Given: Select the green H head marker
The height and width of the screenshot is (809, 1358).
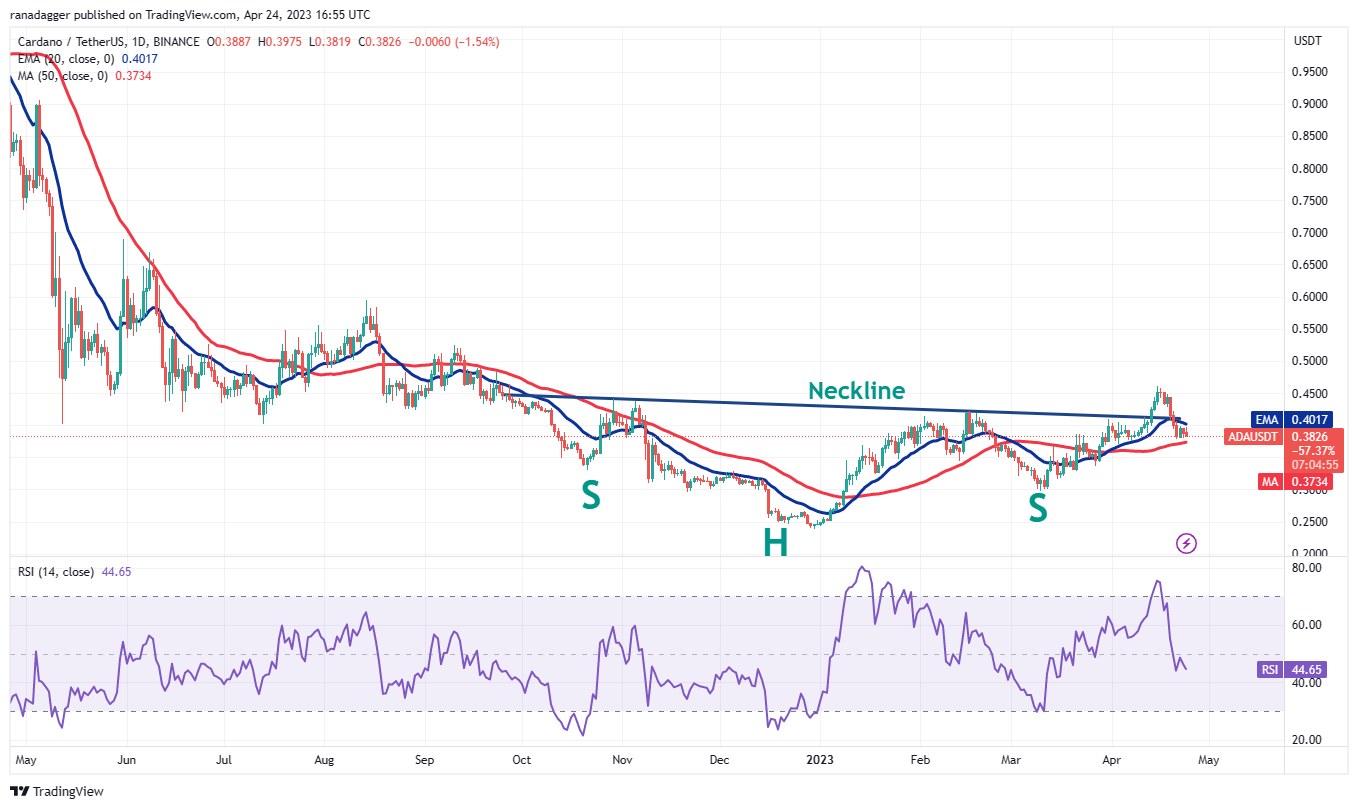Looking at the screenshot, I should (776, 541).
